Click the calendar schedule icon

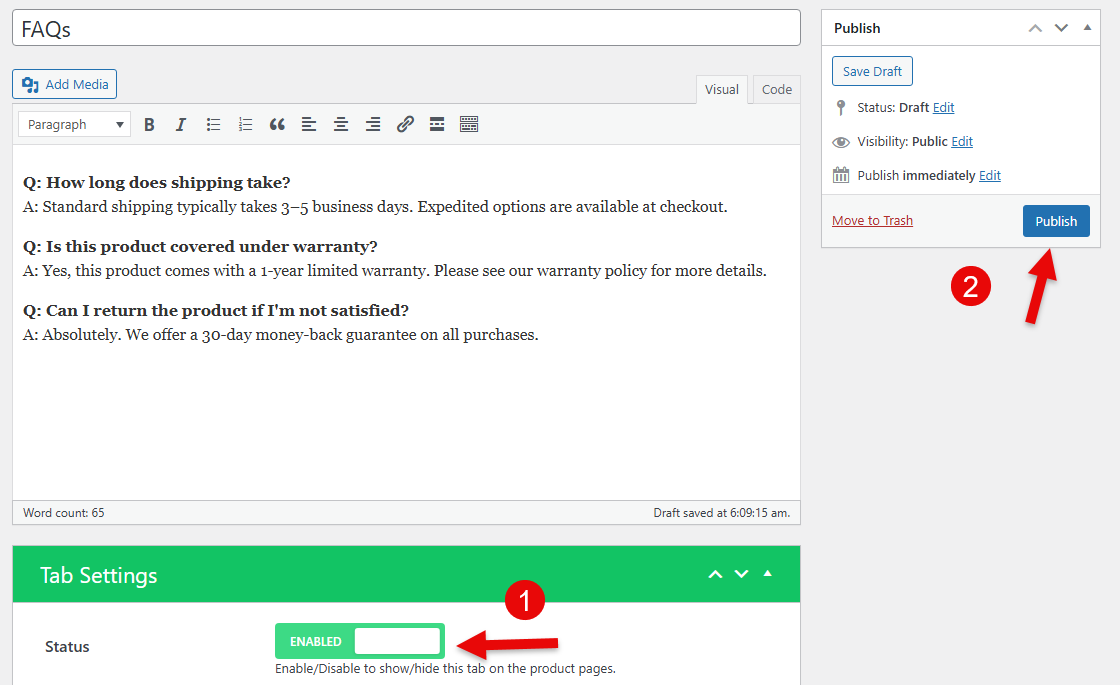point(841,175)
